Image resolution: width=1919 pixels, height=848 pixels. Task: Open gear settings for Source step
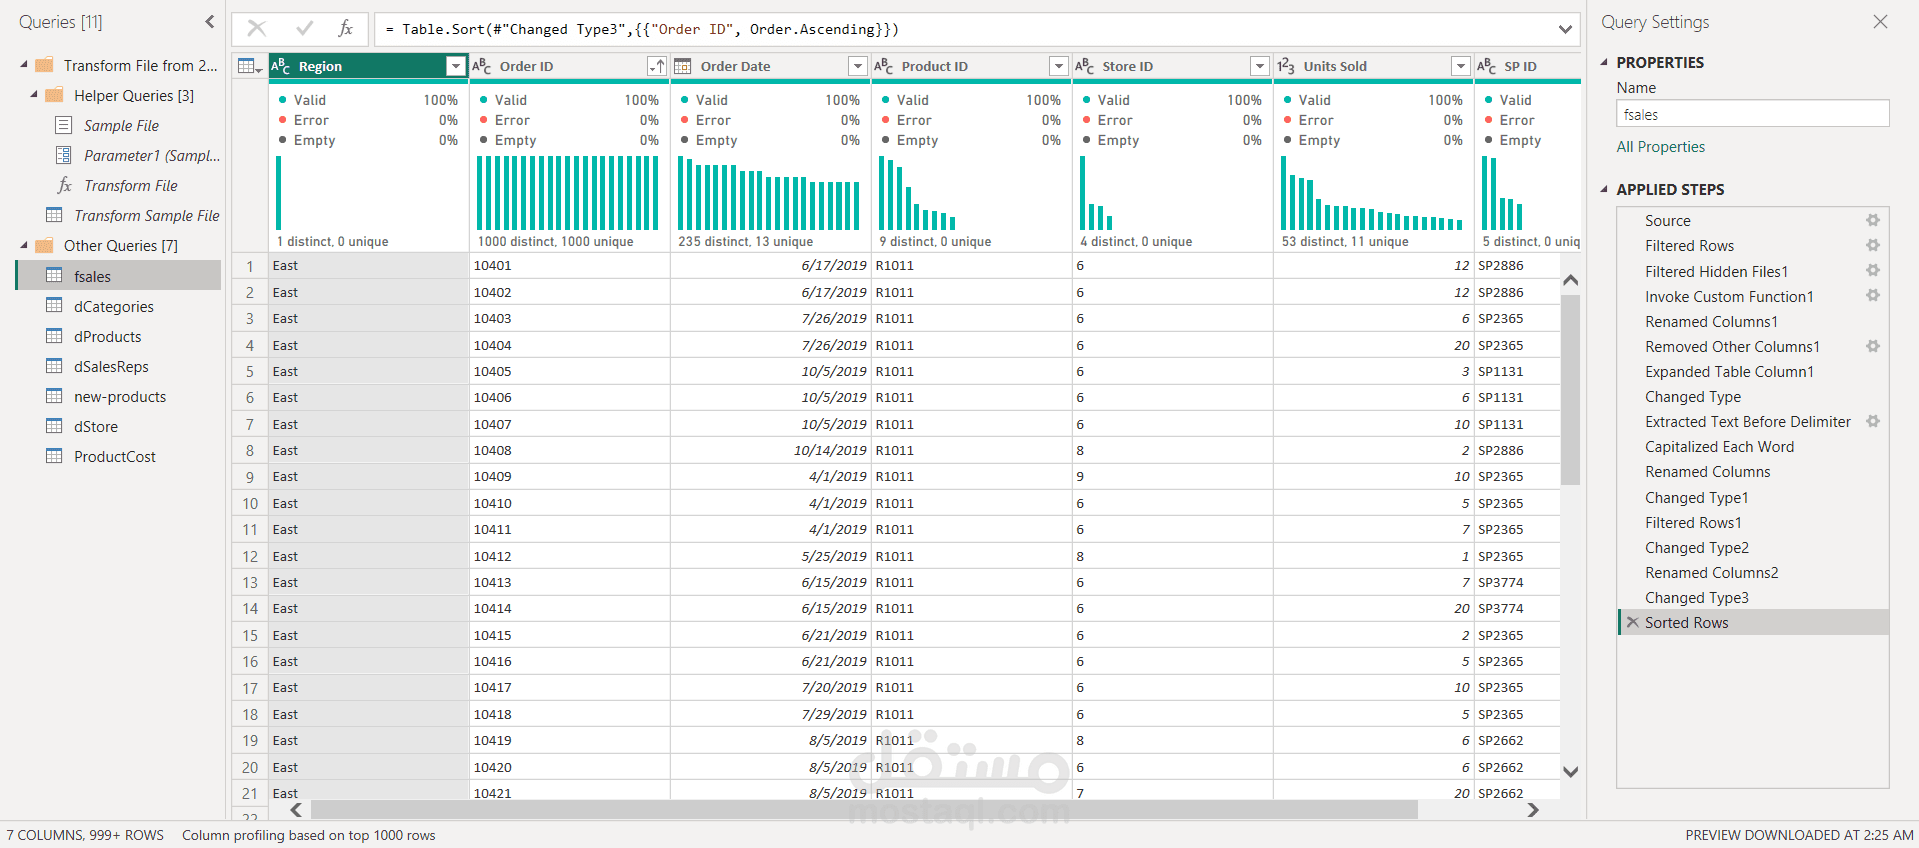pos(1872,220)
